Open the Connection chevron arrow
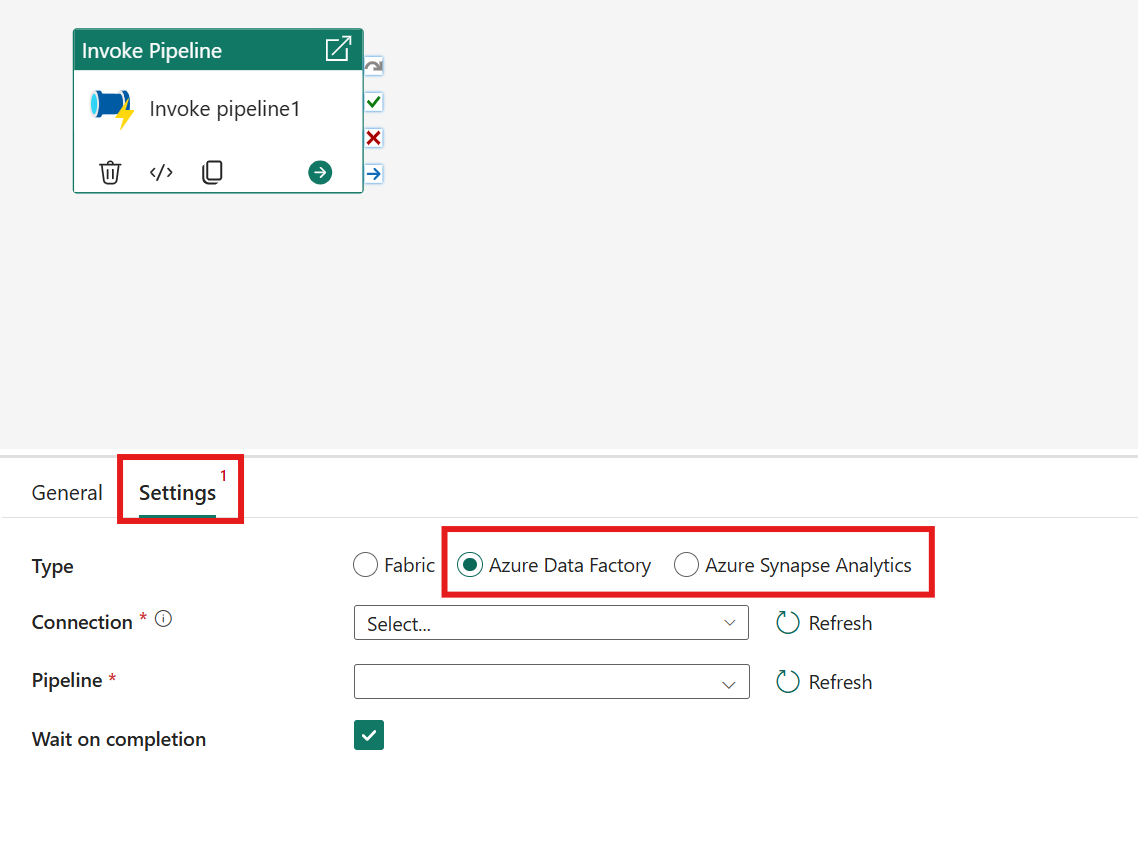Viewport: 1138px width, 862px height. tap(729, 622)
